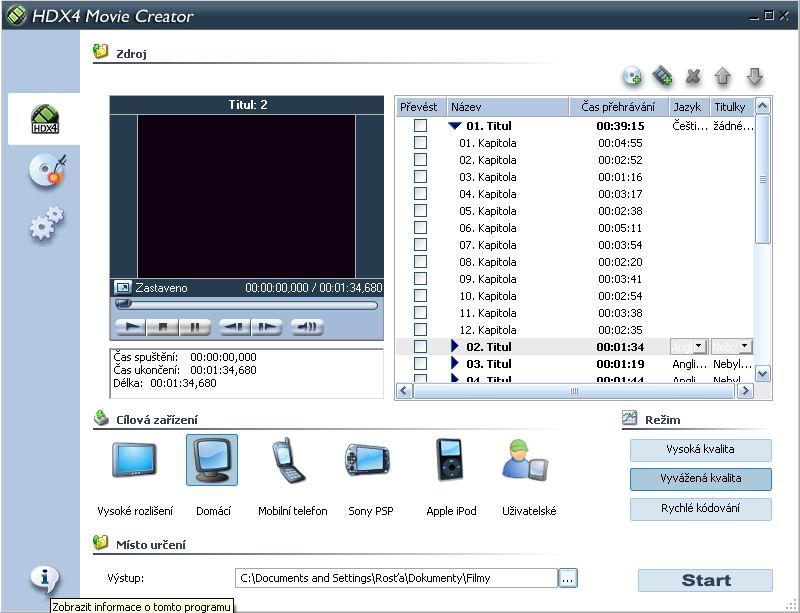Open the disc burning sidebar icon

pos(46,170)
